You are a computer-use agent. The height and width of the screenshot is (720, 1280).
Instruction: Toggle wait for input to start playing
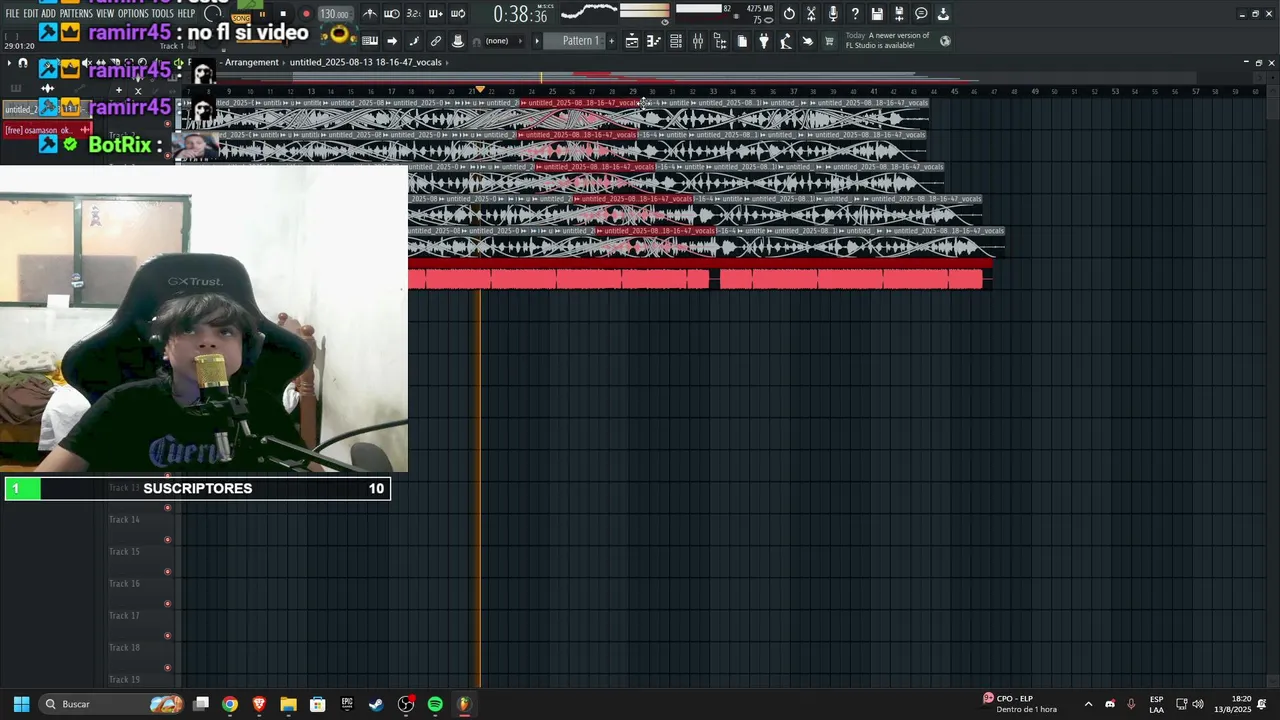coord(392,14)
